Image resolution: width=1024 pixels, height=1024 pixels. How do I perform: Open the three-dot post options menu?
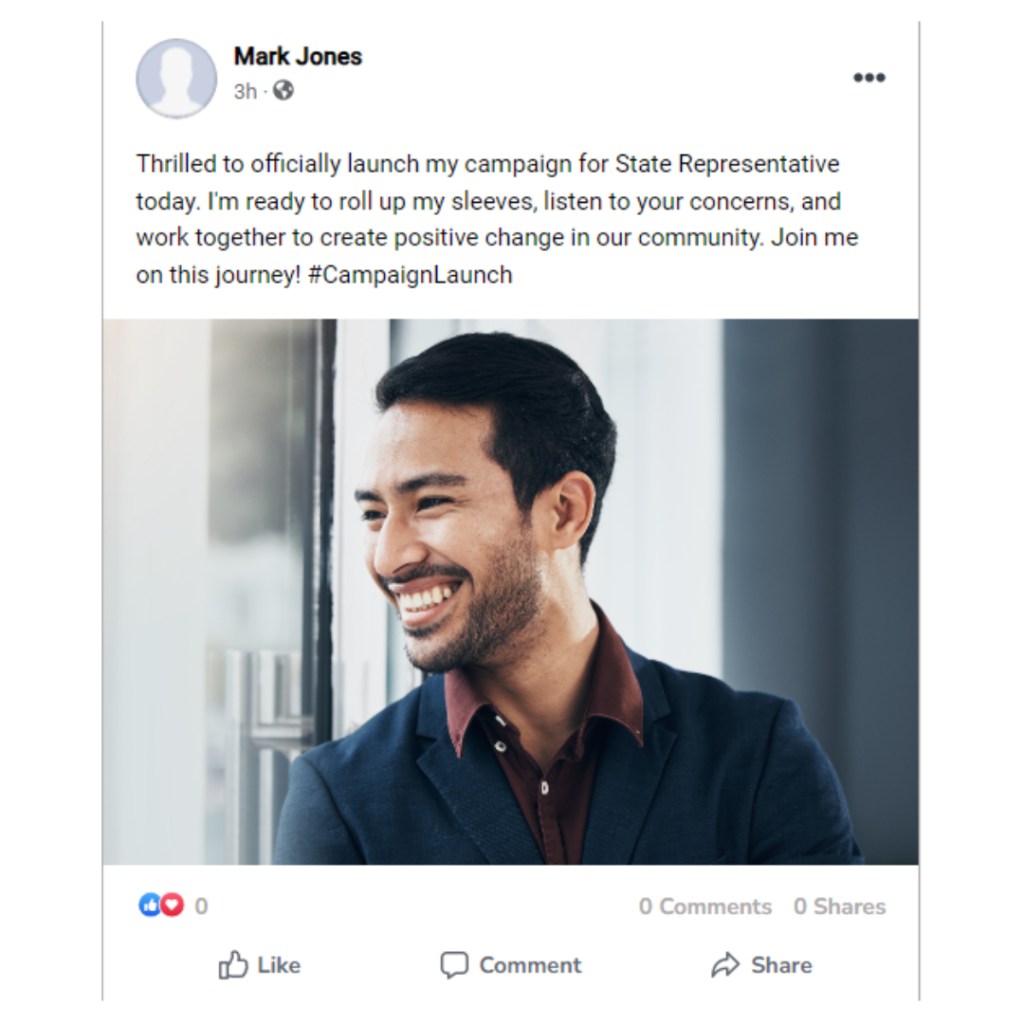(x=869, y=78)
